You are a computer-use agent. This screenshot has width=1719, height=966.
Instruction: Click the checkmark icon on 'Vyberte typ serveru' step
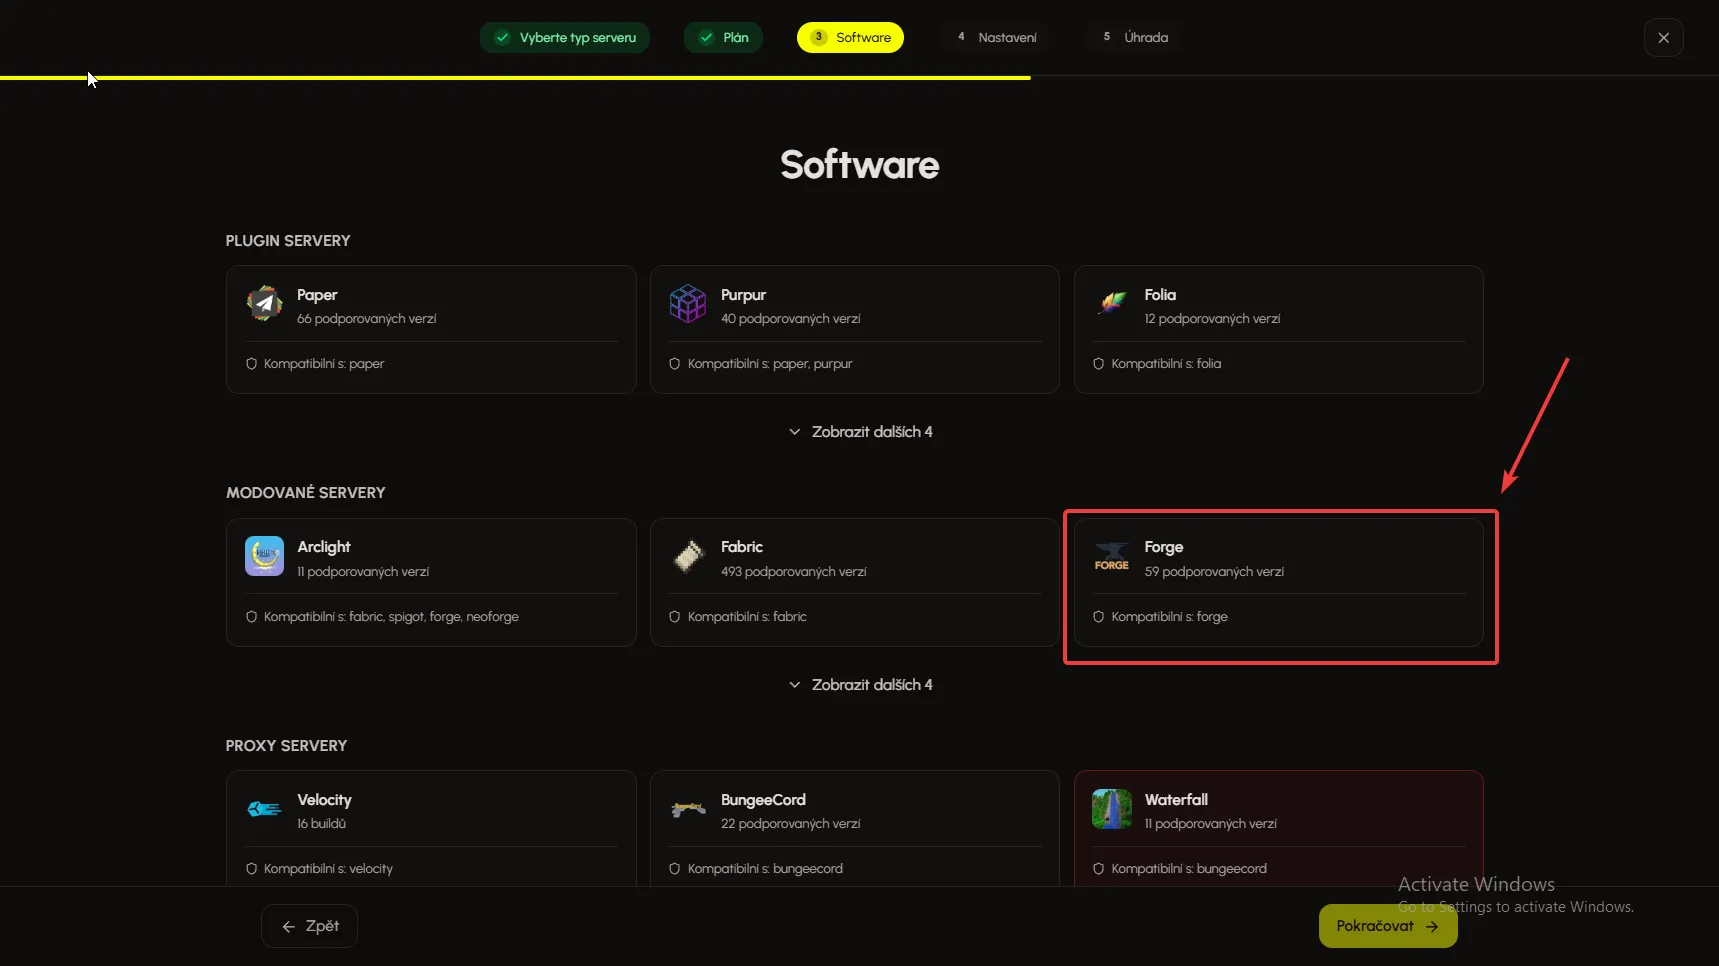(502, 37)
